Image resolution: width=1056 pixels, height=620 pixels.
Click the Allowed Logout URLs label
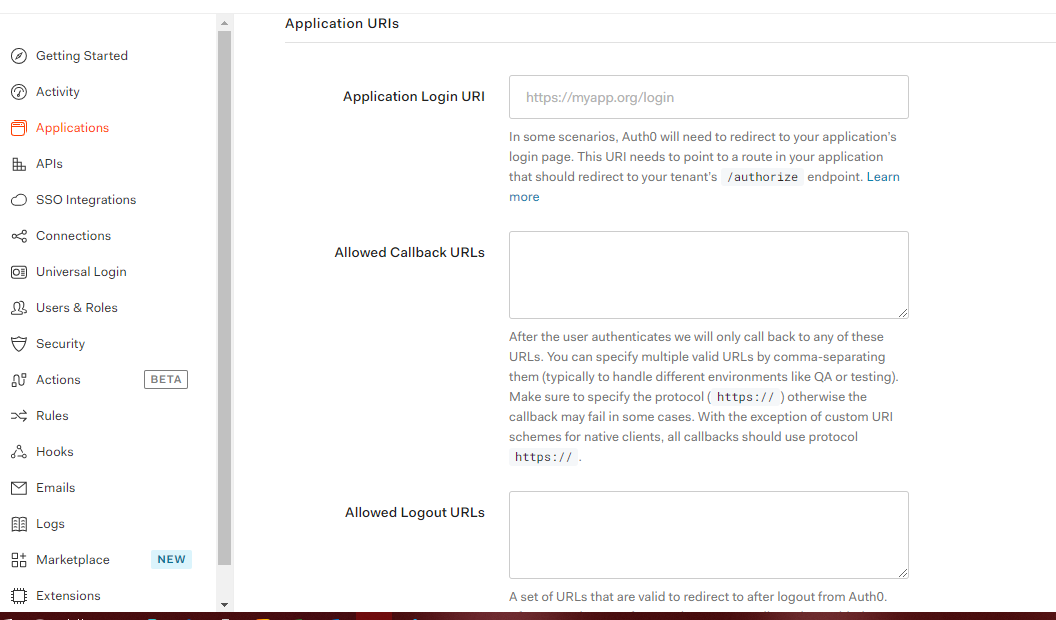[x=415, y=512]
